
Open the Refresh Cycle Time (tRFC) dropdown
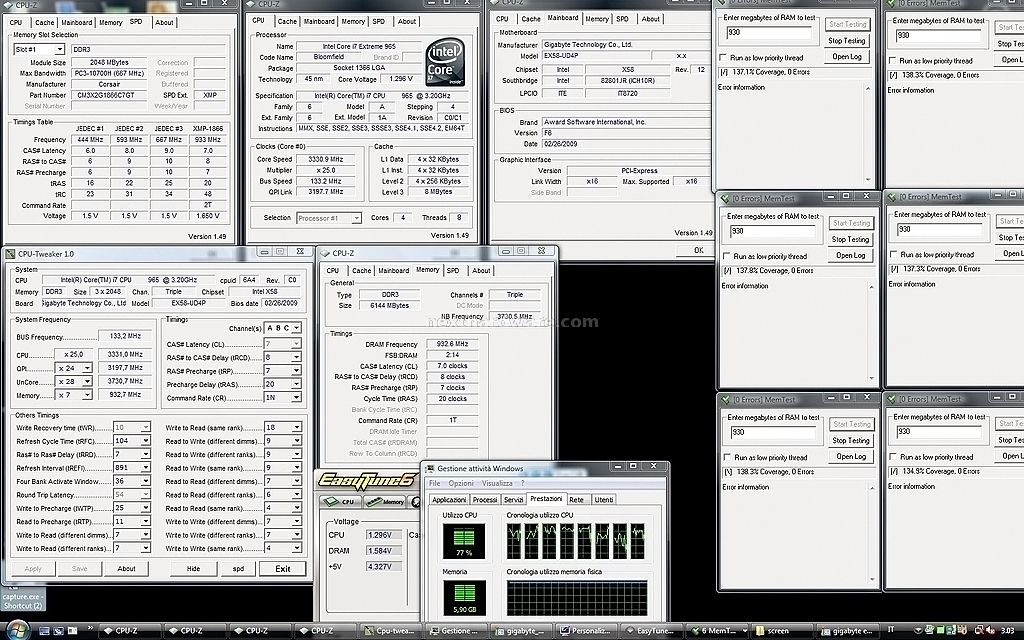[146, 441]
